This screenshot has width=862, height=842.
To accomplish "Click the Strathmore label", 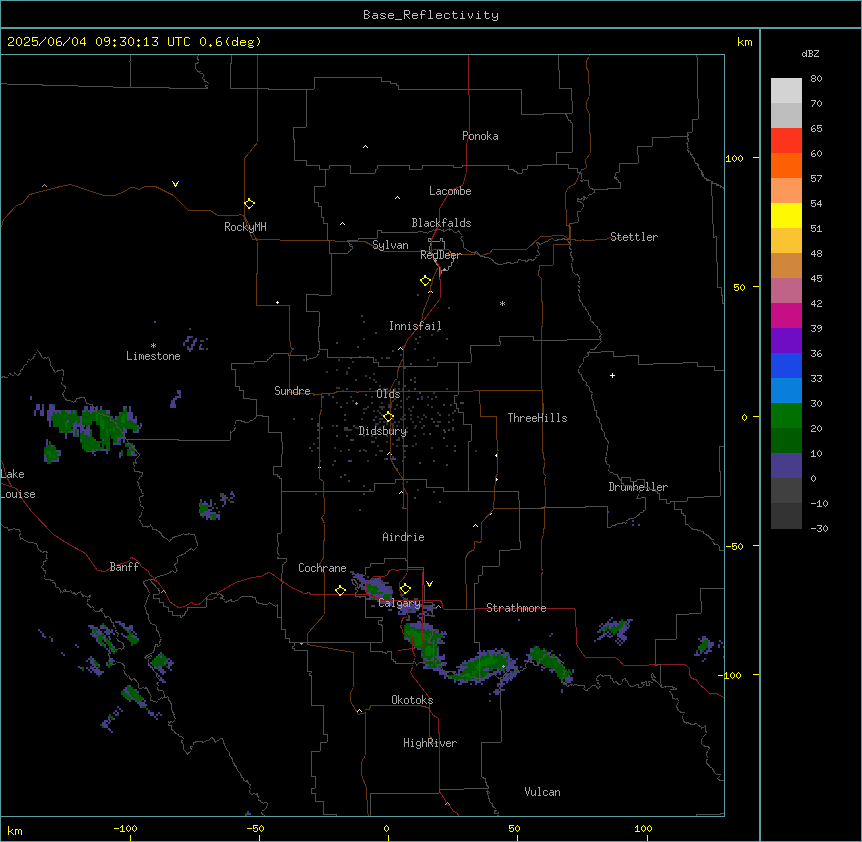I will click(x=516, y=608).
